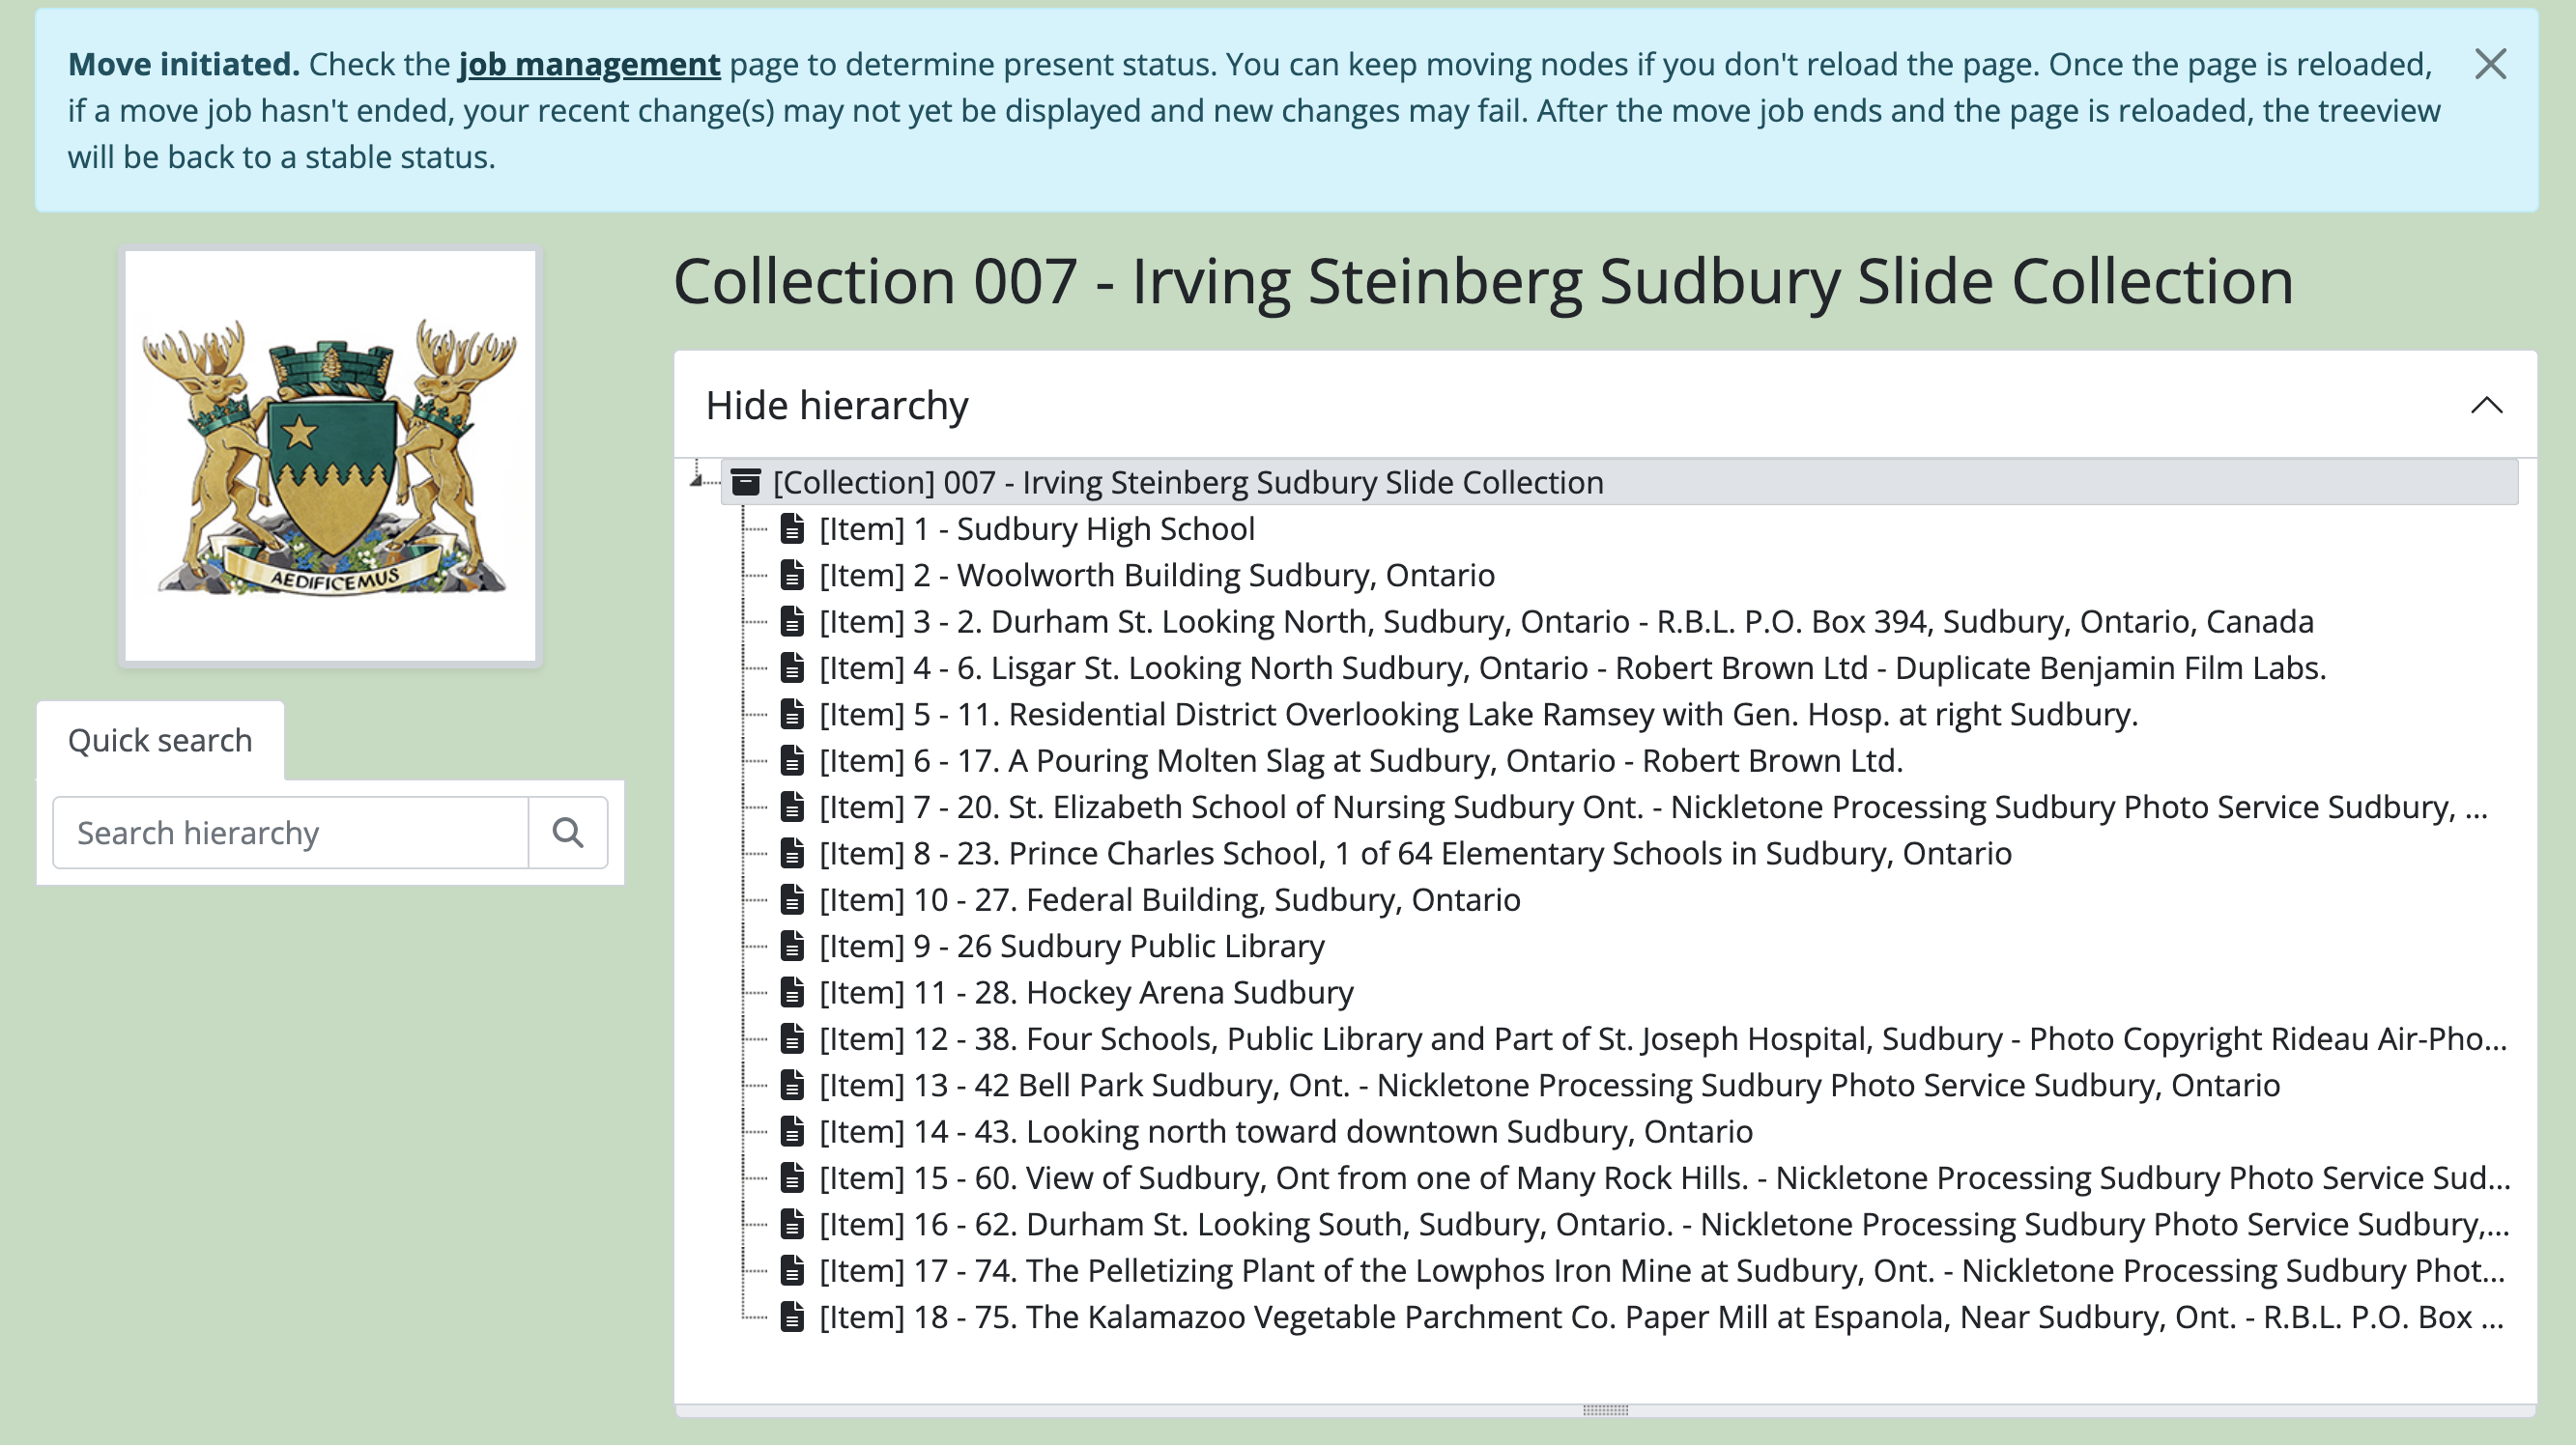This screenshot has height=1445, width=2576.
Task: Open Item 6 Pouring Molten Slag
Action: tap(1360, 761)
